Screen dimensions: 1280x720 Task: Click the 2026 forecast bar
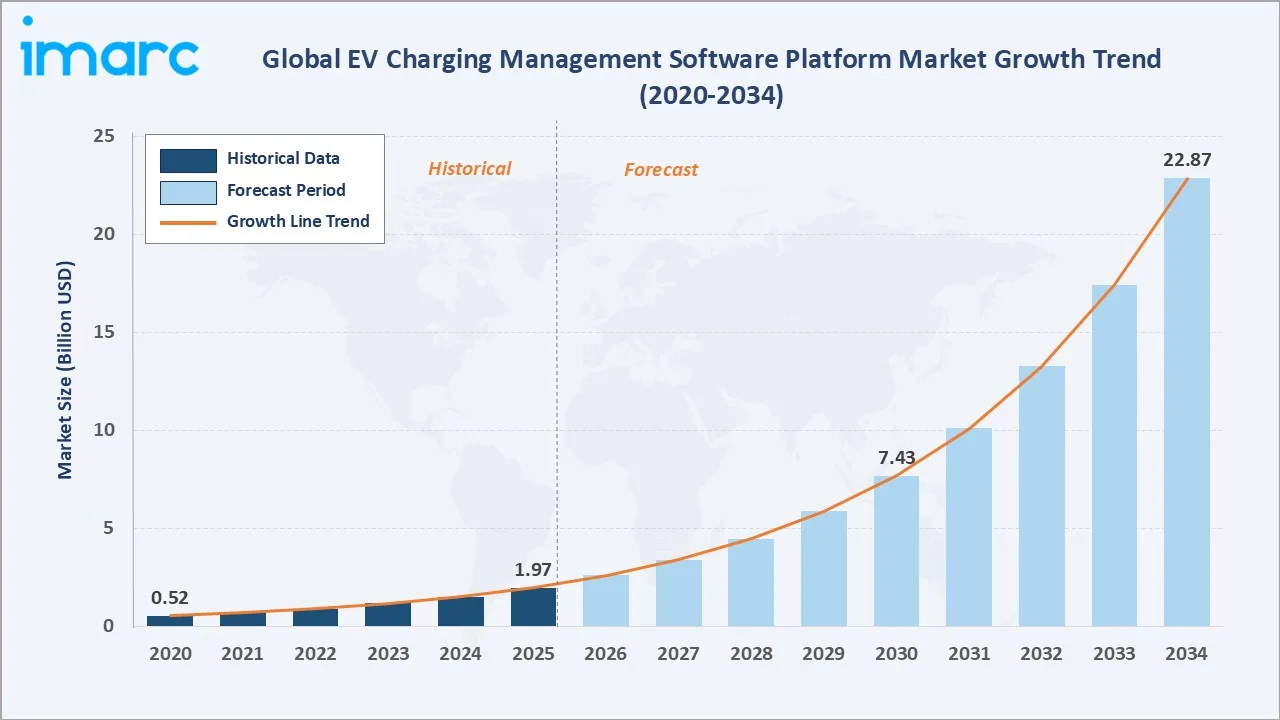click(x=606, y=600)
